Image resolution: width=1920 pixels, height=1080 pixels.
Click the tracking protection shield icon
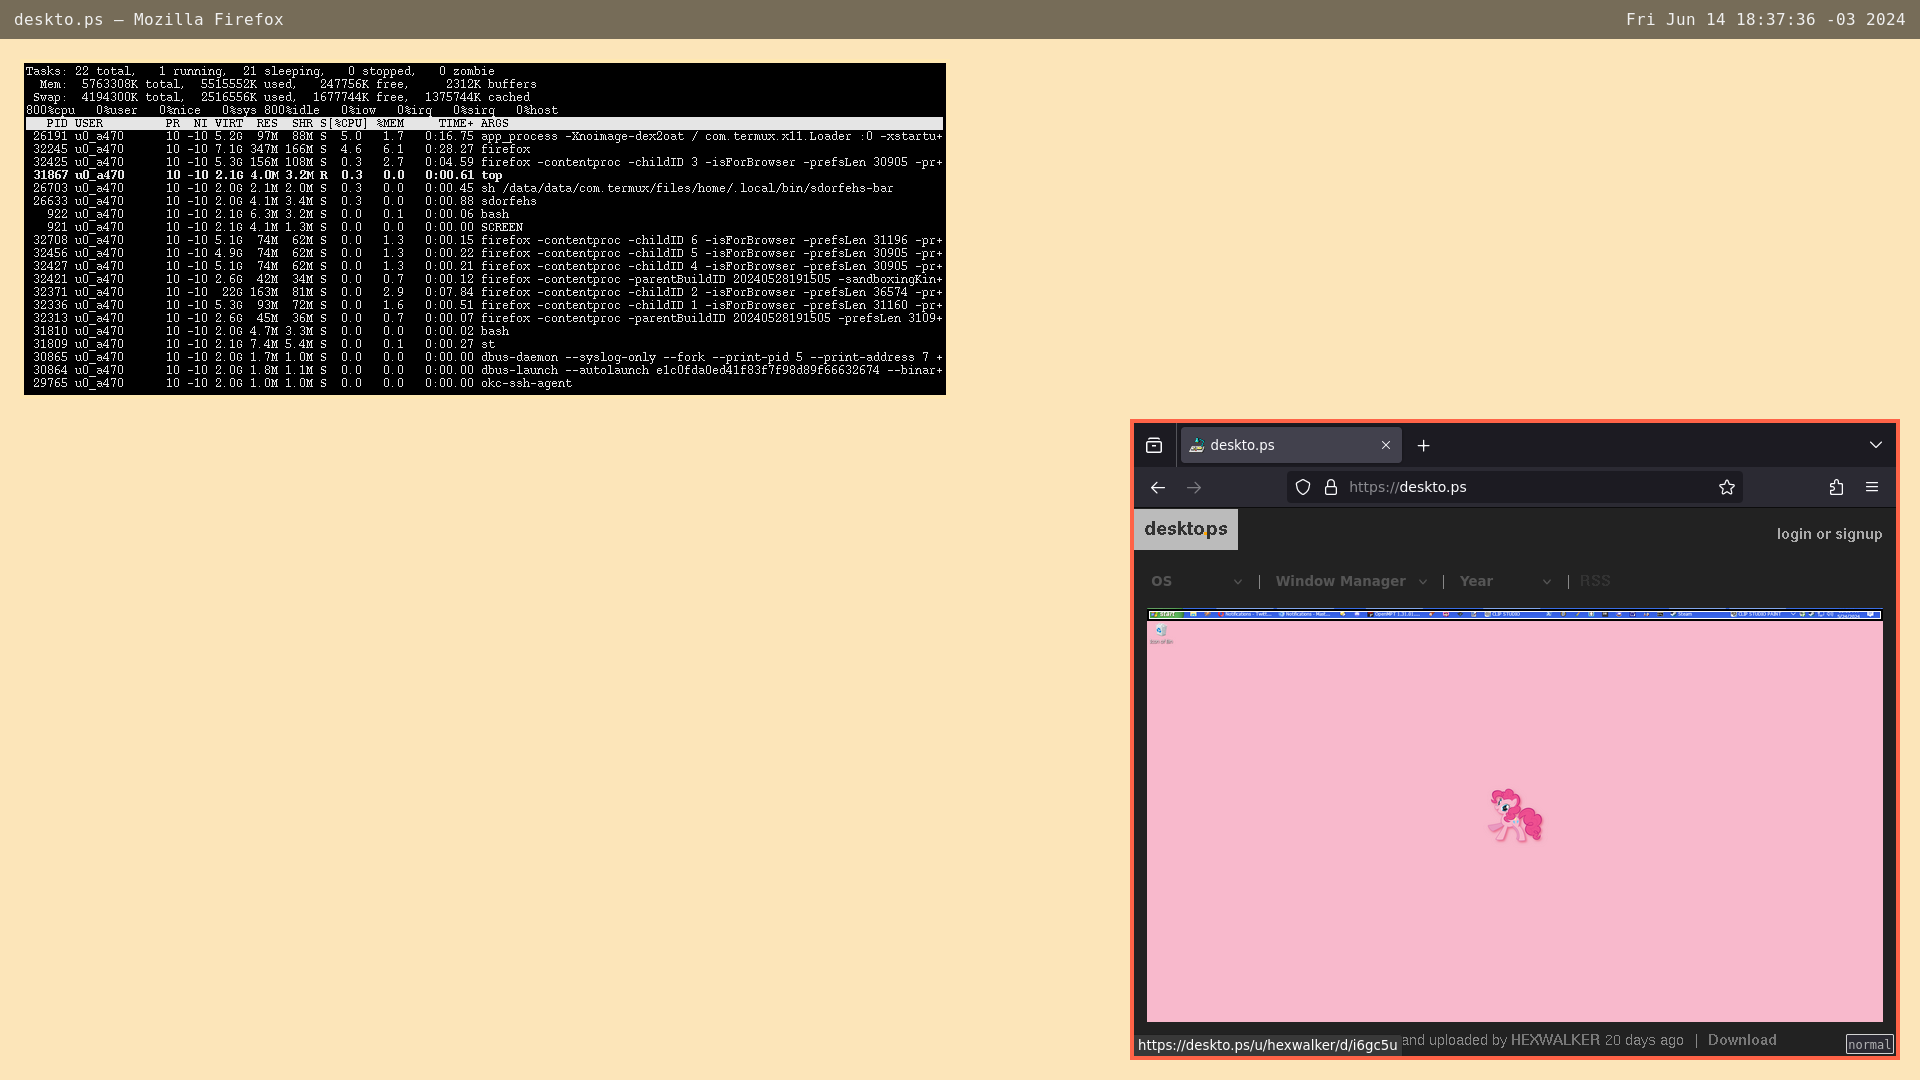(1303, 487)
